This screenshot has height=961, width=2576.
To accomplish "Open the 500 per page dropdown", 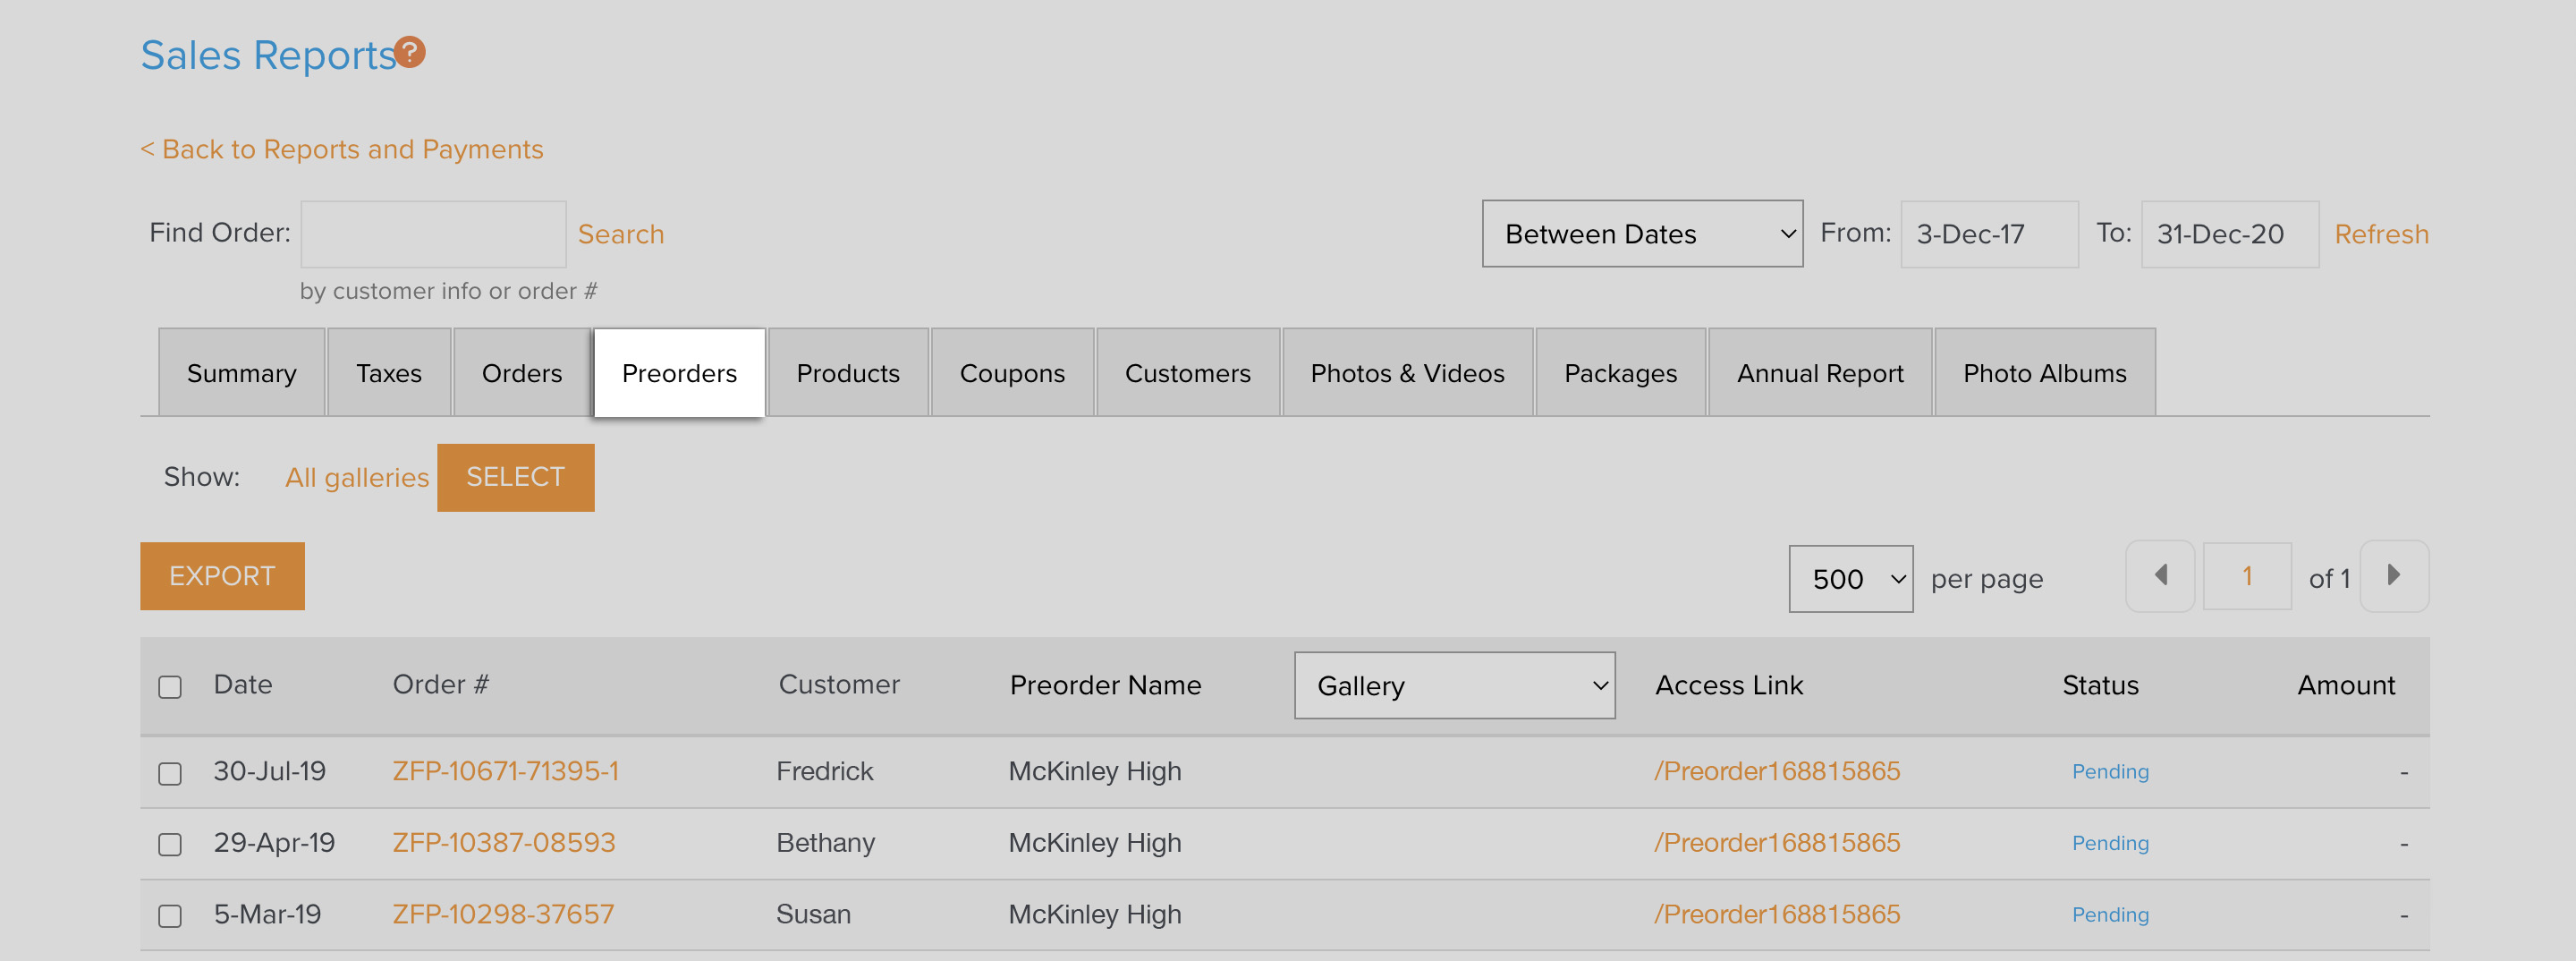I will point(1850,579).
